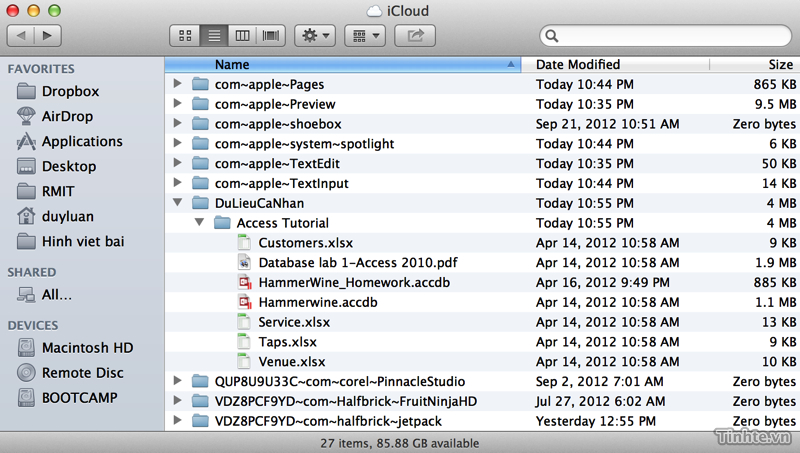800x453 pixels.
Task: Click the Dropbox folder icon in sidebar
Action: point(26,91)
